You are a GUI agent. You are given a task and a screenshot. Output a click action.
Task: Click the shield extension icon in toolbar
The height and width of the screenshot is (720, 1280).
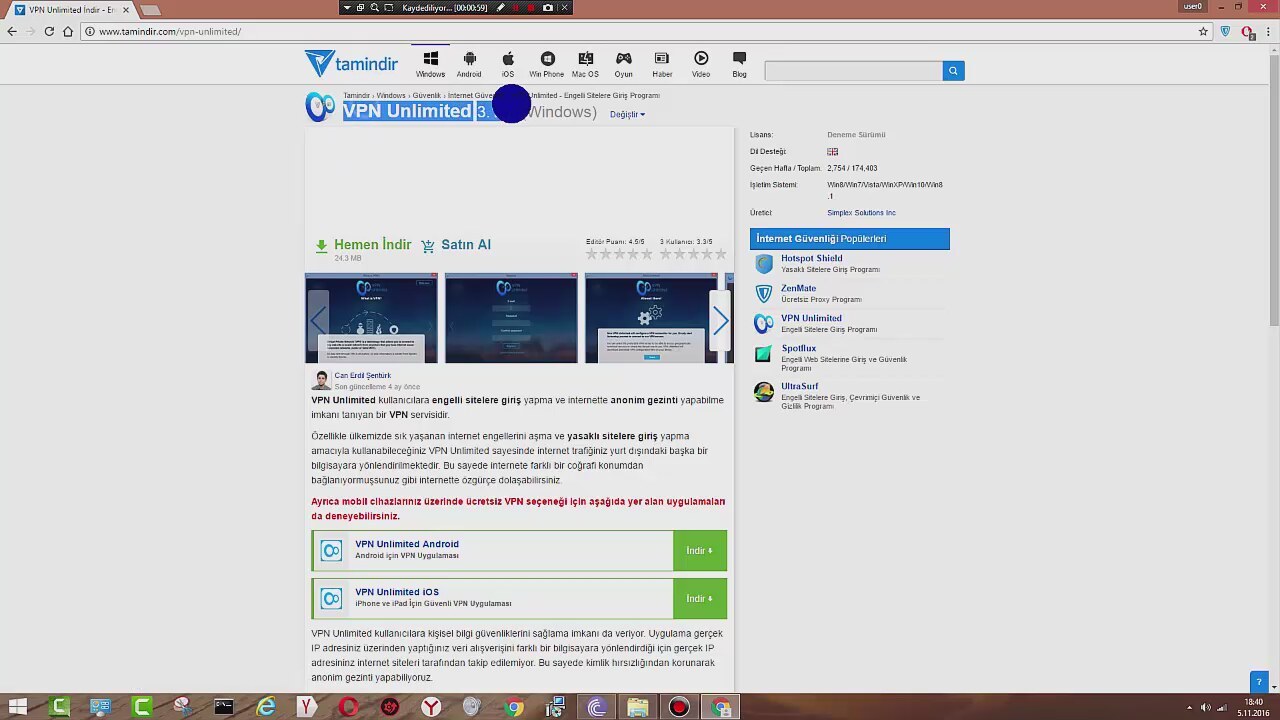point(1225,31)
